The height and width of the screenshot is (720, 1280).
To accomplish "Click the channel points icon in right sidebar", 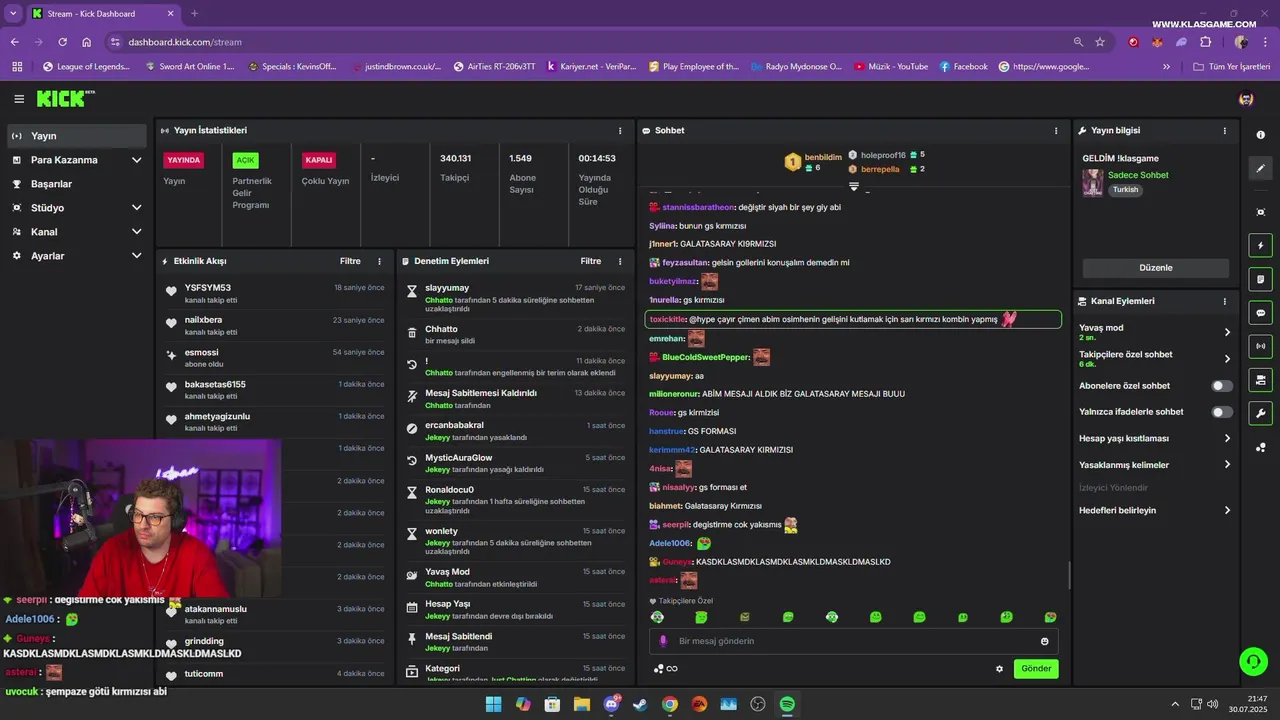I will point(1260,447).
